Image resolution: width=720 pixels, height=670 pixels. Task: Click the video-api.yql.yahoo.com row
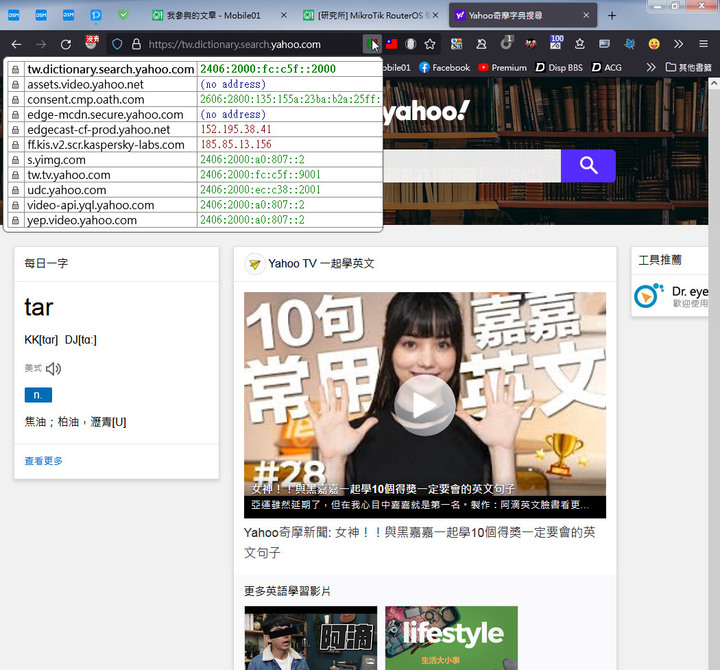[x=195, y=205]
